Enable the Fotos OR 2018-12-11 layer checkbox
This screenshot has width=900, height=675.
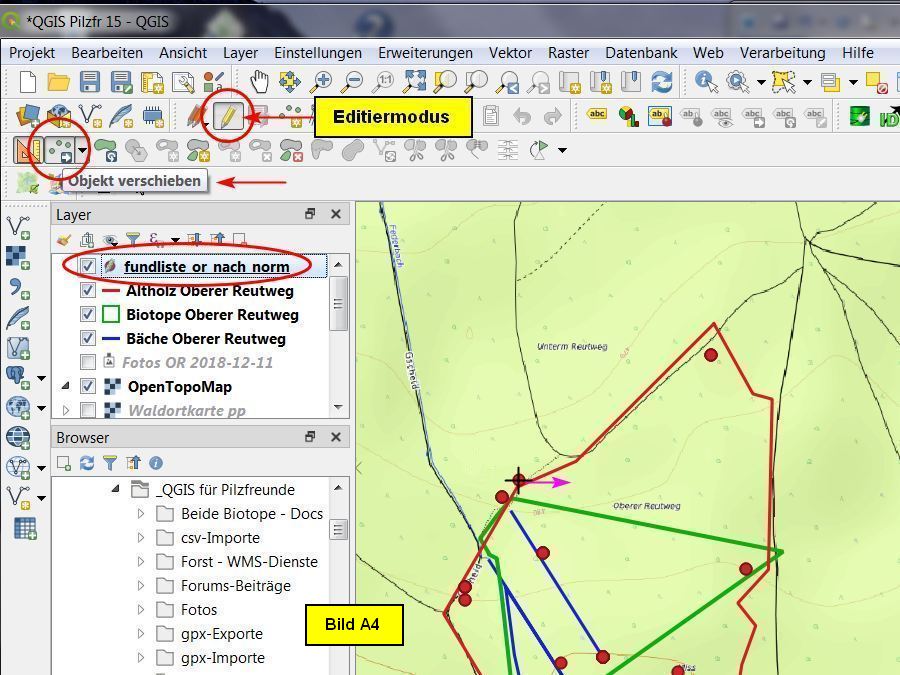88,362
